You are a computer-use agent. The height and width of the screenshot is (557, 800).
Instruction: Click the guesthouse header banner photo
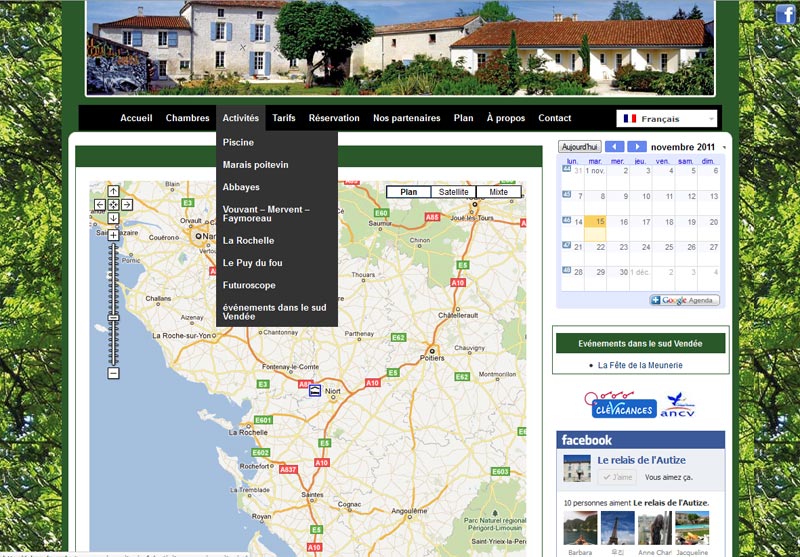click(401, 48)
